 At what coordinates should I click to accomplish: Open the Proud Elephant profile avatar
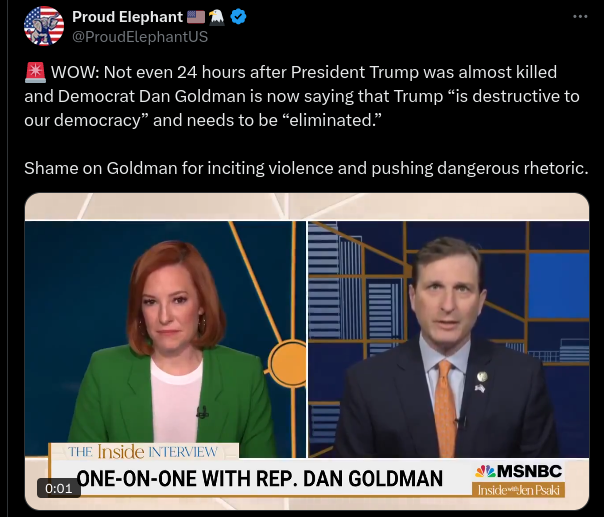click(44, 26)
